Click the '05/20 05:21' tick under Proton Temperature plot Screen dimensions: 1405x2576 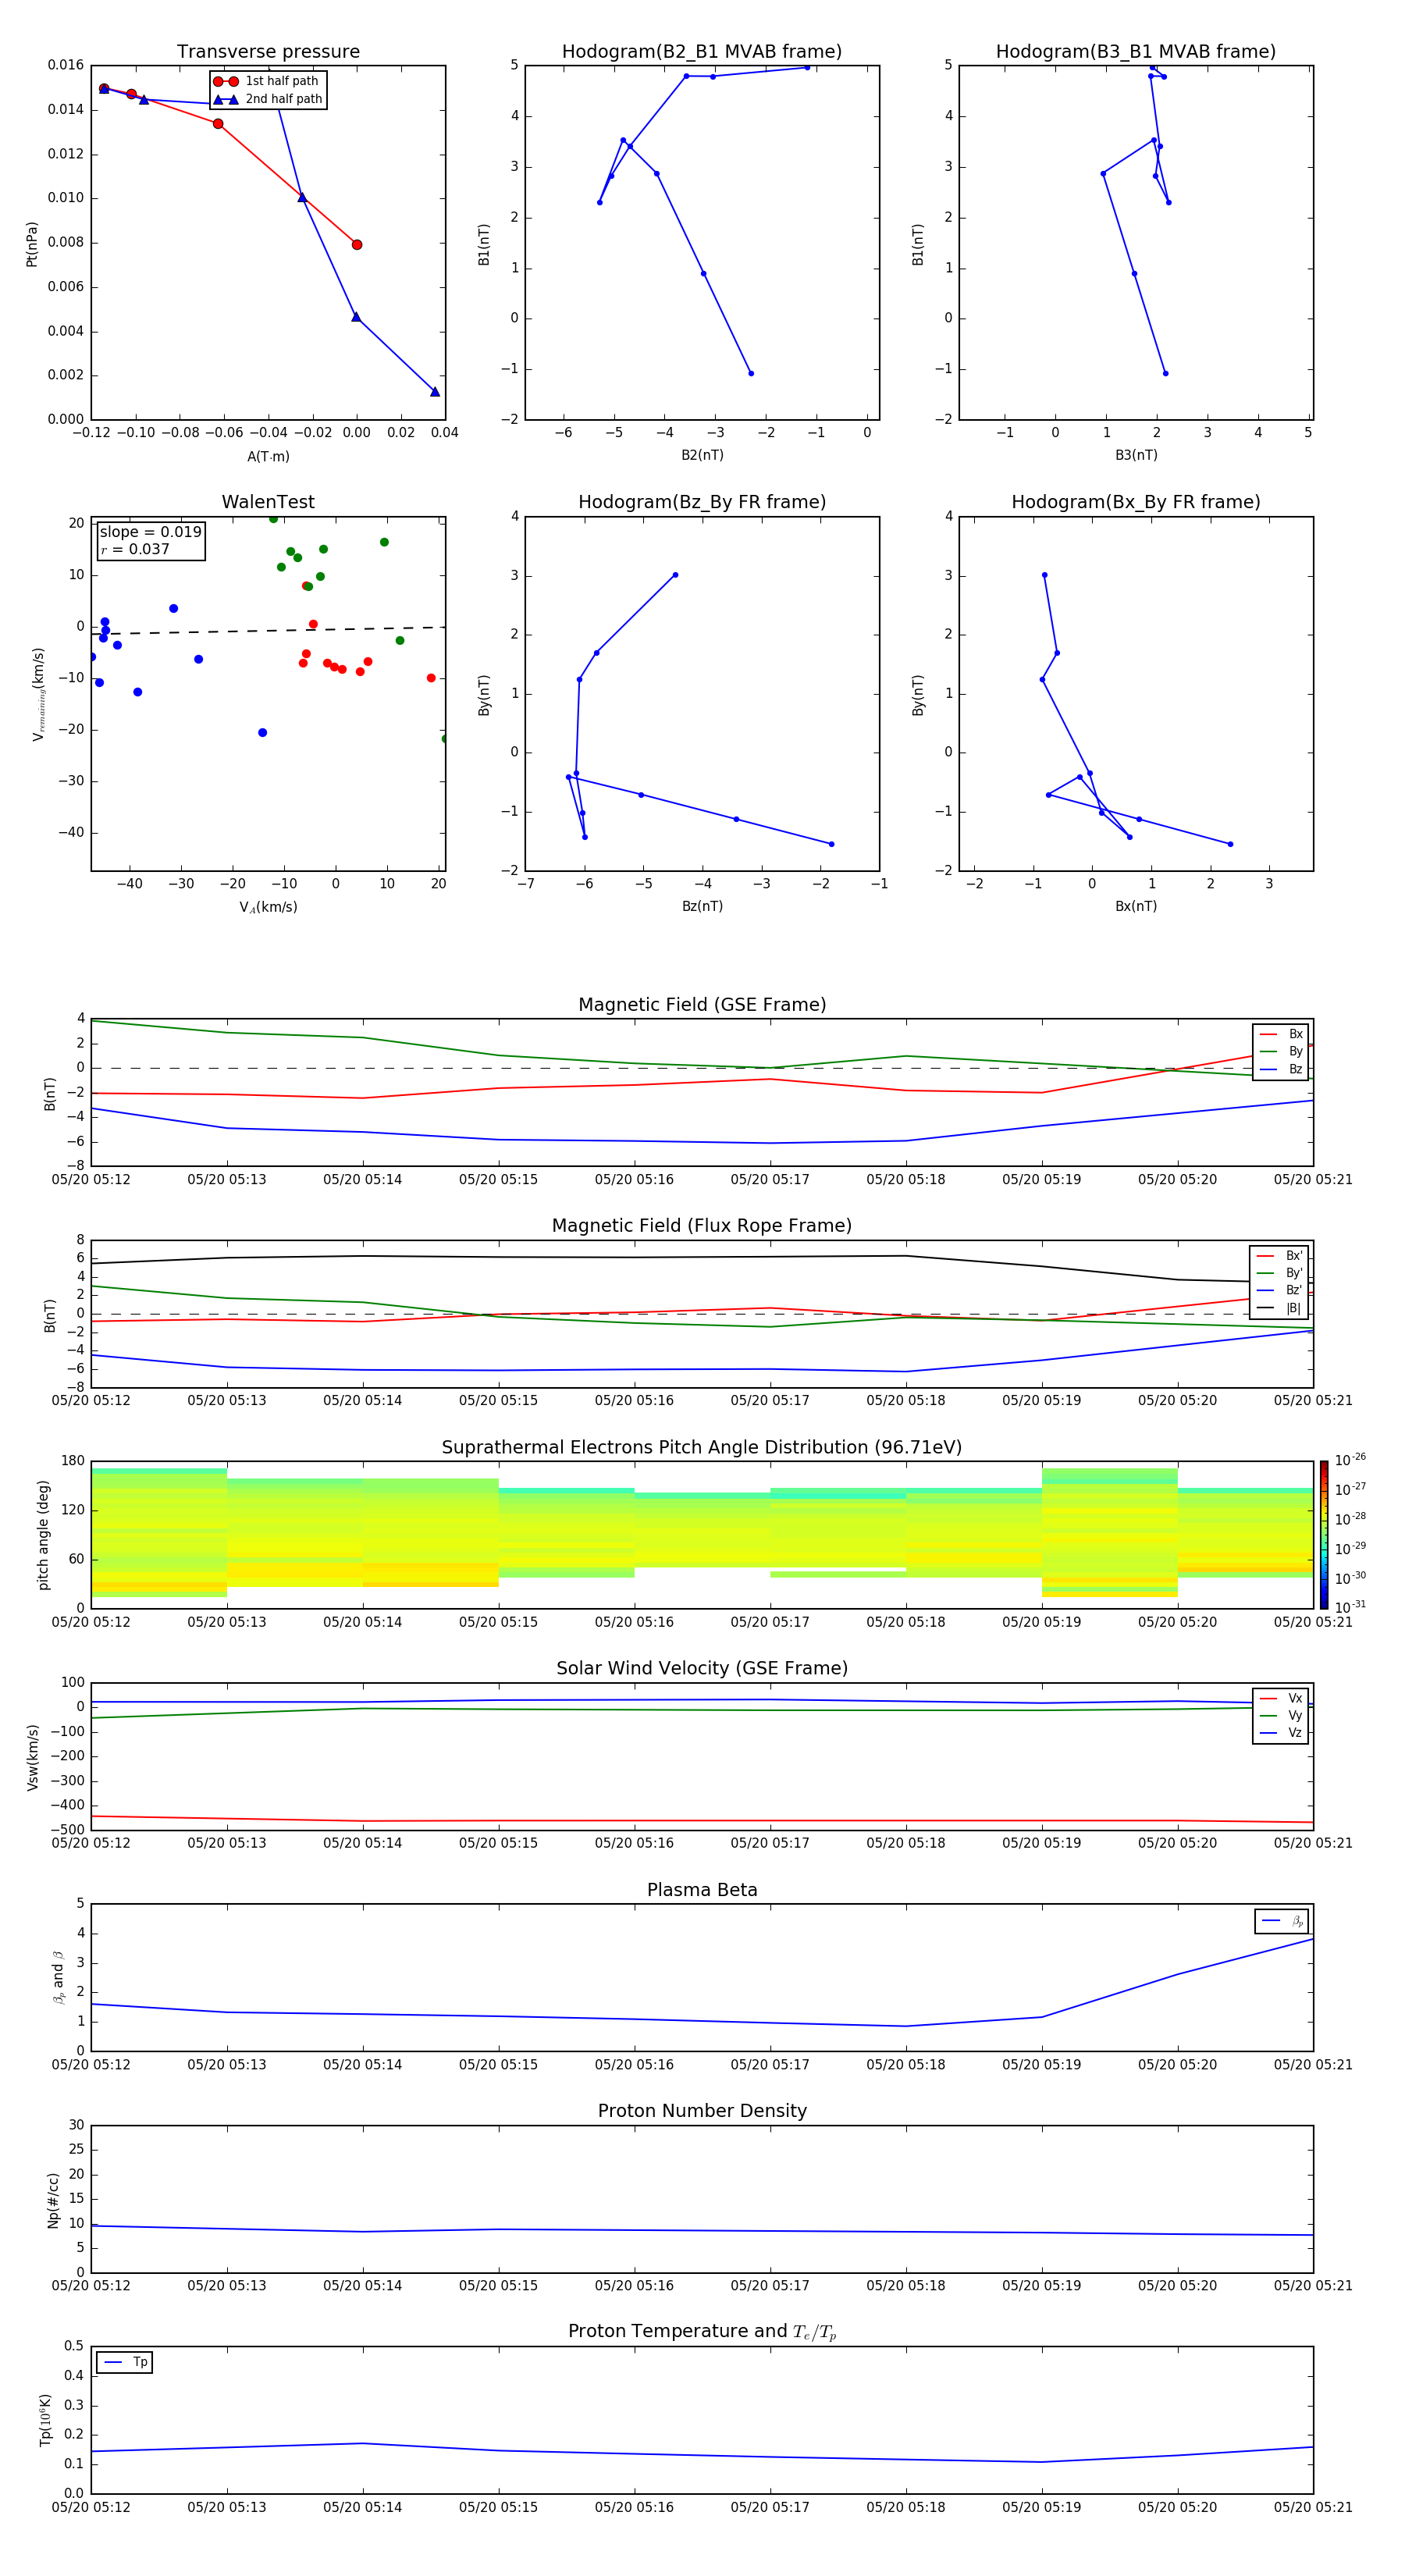pos(1313,2508)
